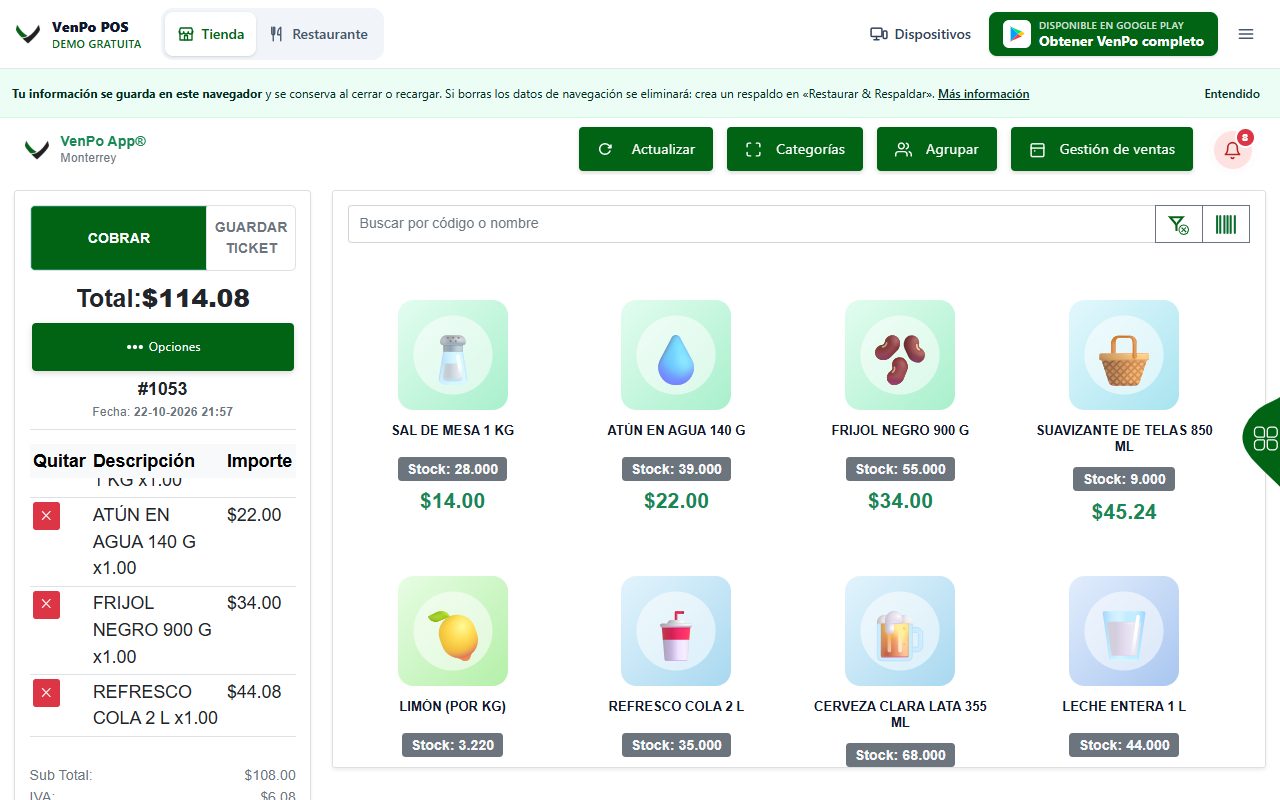
Task: Switch to the Restaurante tab
Action: (x=319, y=34)
